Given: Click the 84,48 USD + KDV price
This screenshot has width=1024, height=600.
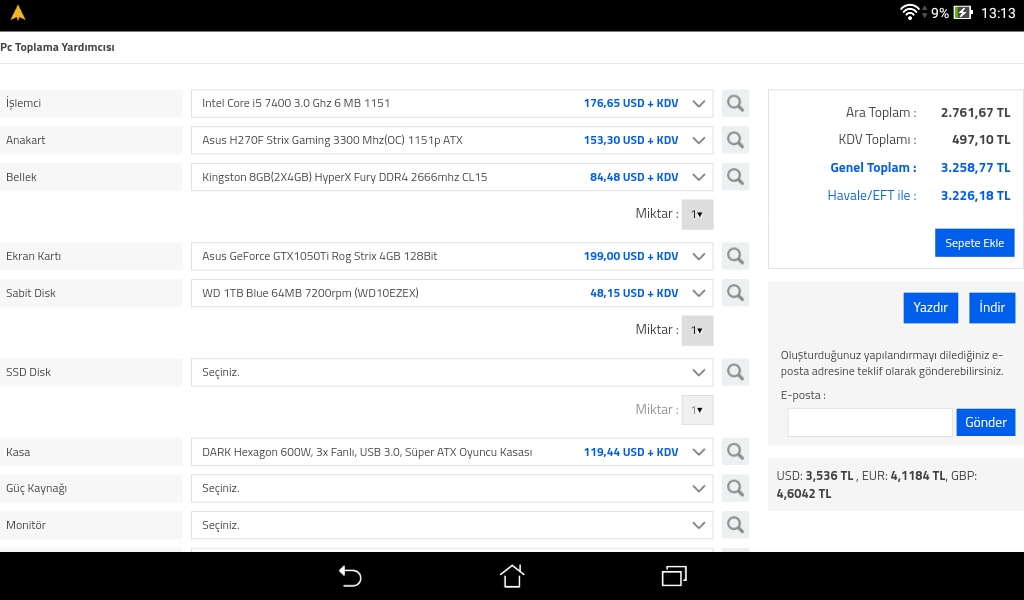Looking at the screenshot, I should [634, 177].
